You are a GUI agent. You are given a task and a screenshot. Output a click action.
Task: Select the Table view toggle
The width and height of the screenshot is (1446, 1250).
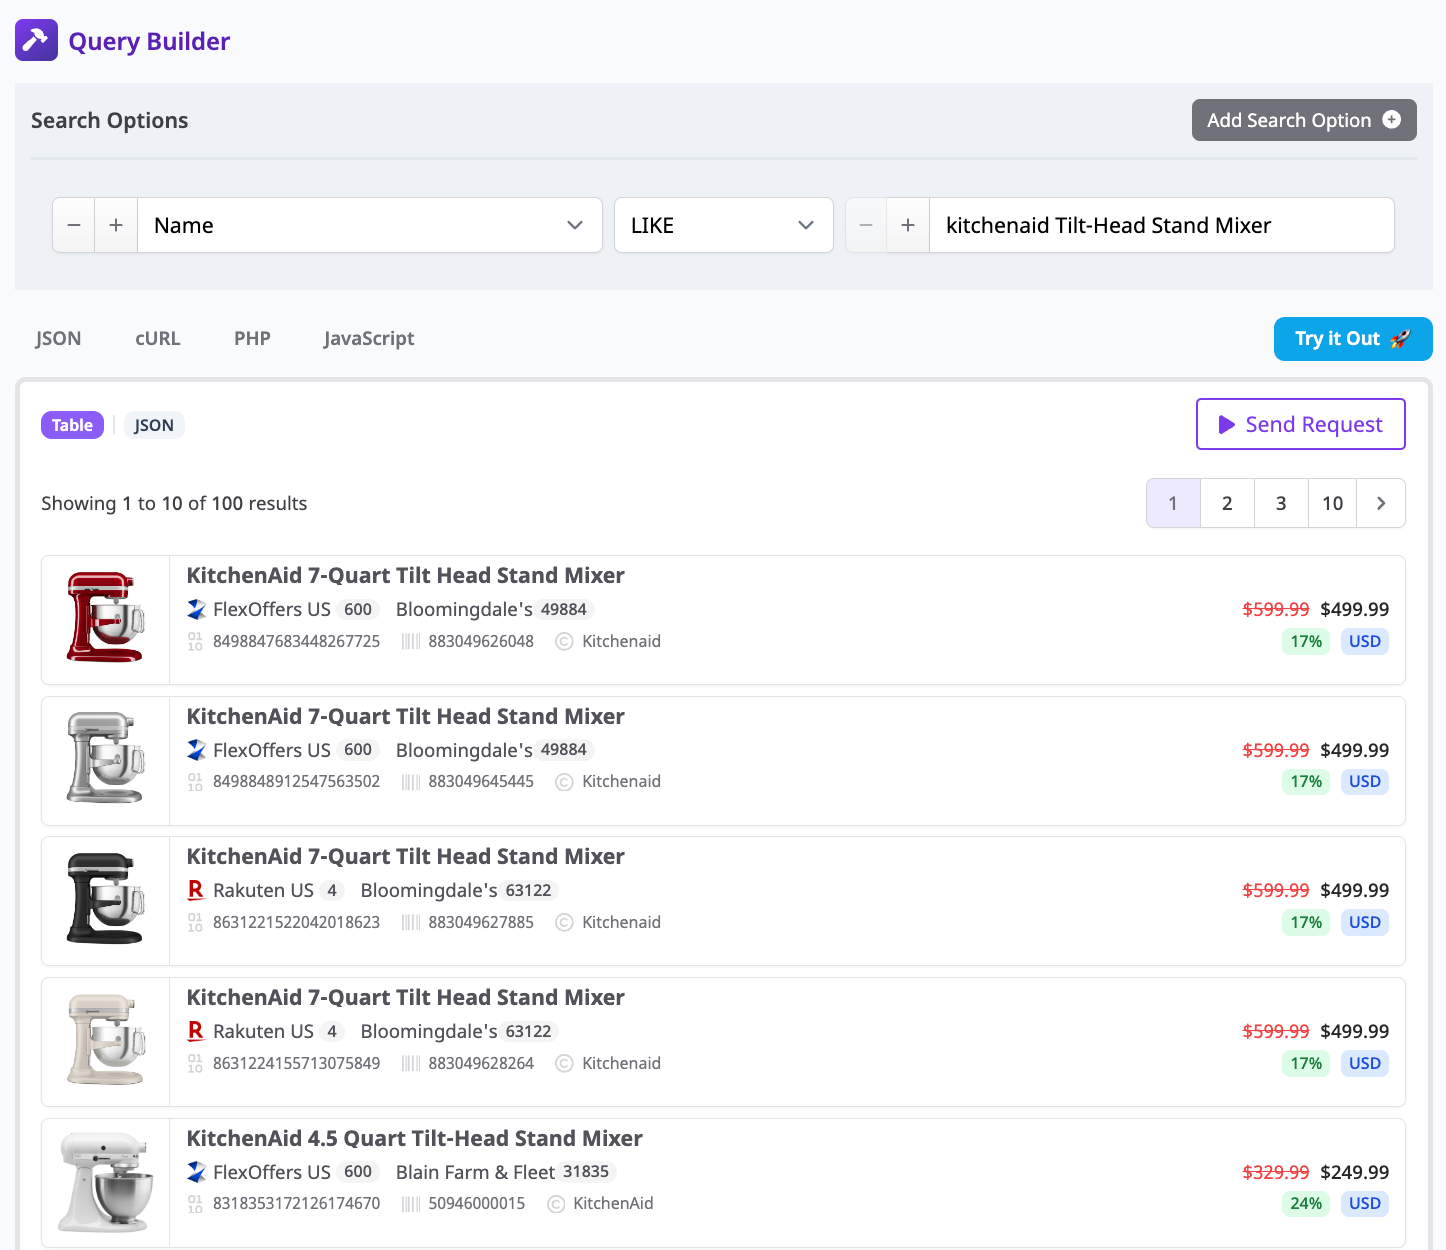coord(72,425)
